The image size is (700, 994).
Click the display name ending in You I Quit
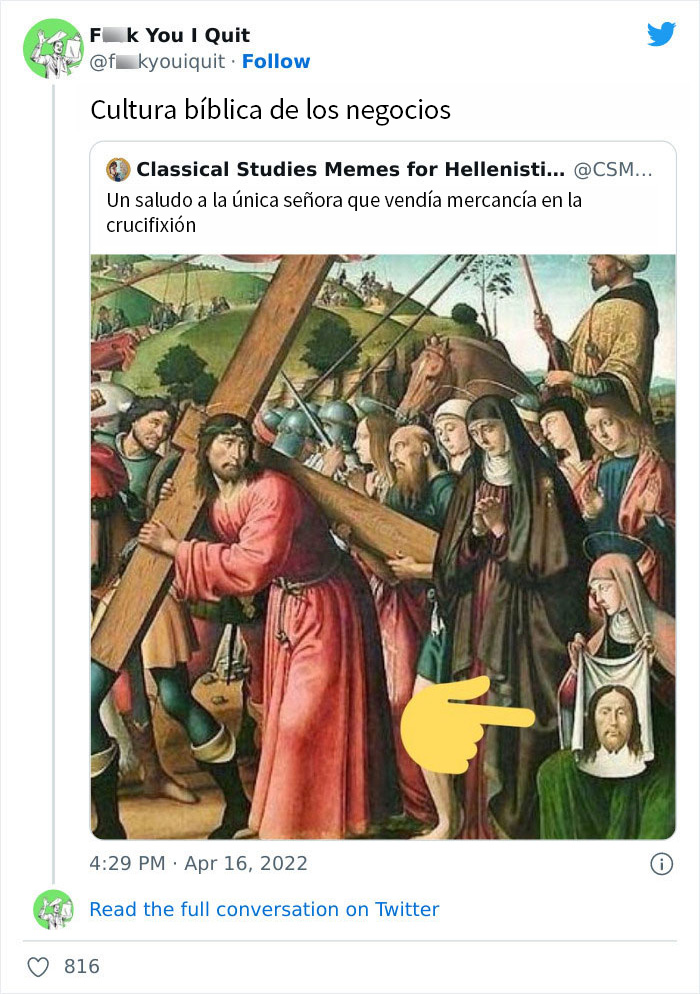click(x=169, y=37)
